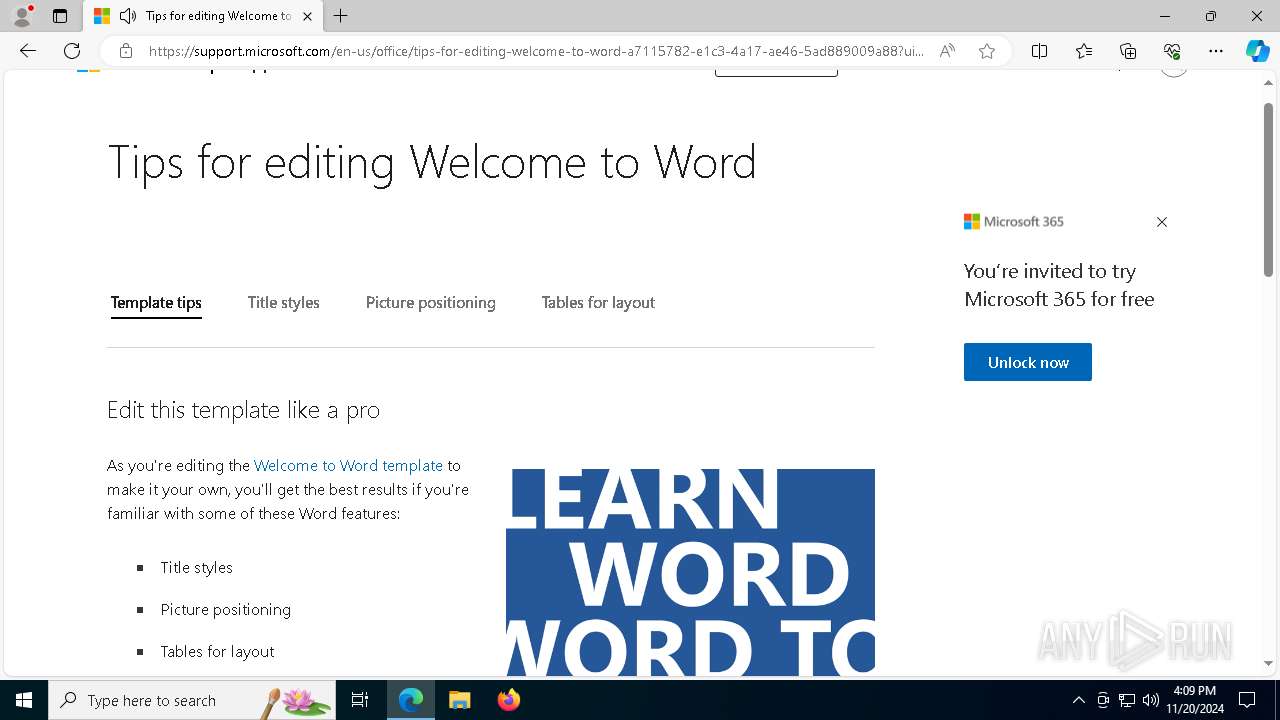Add this page to favorites star
The width and height of the screenshot is (1280, 720).
[x=987, y=51]
